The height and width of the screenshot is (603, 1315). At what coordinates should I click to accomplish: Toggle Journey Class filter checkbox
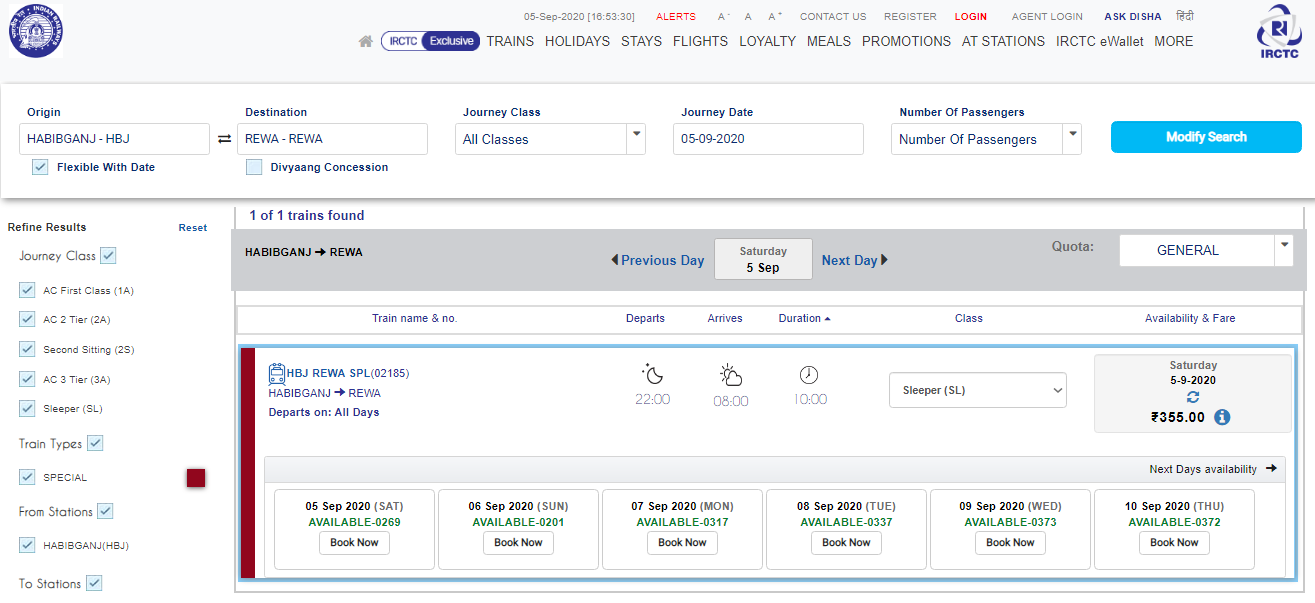108,256
